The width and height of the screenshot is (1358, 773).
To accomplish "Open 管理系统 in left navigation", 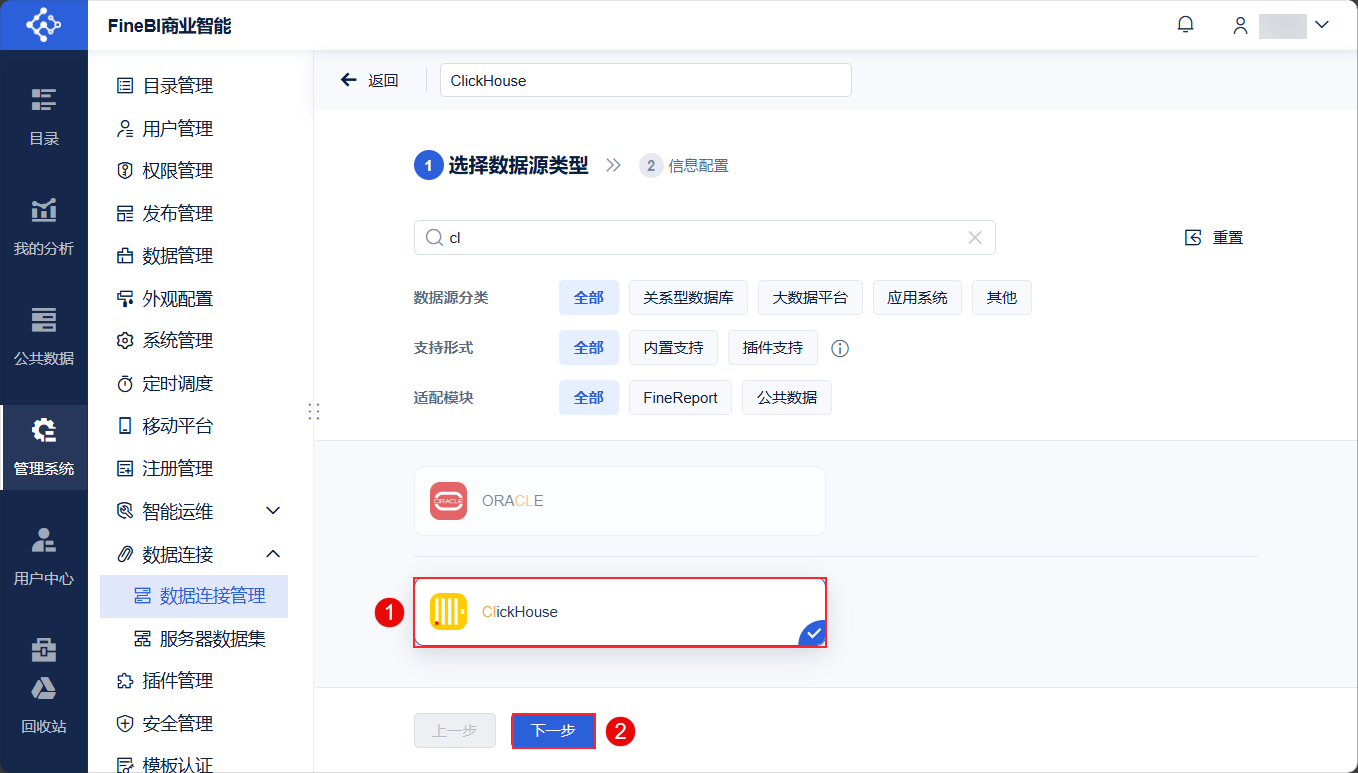I will coord(44,446).
